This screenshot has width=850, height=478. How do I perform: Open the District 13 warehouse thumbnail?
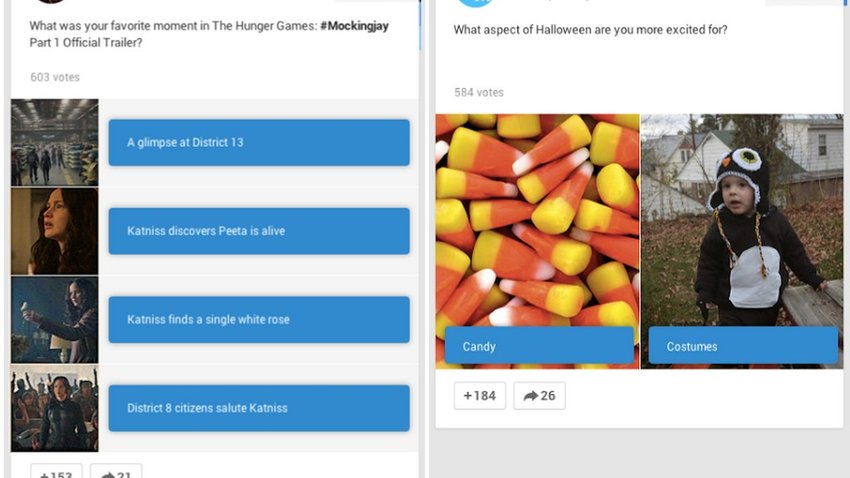pyautogui.click(x=55, y=143)
